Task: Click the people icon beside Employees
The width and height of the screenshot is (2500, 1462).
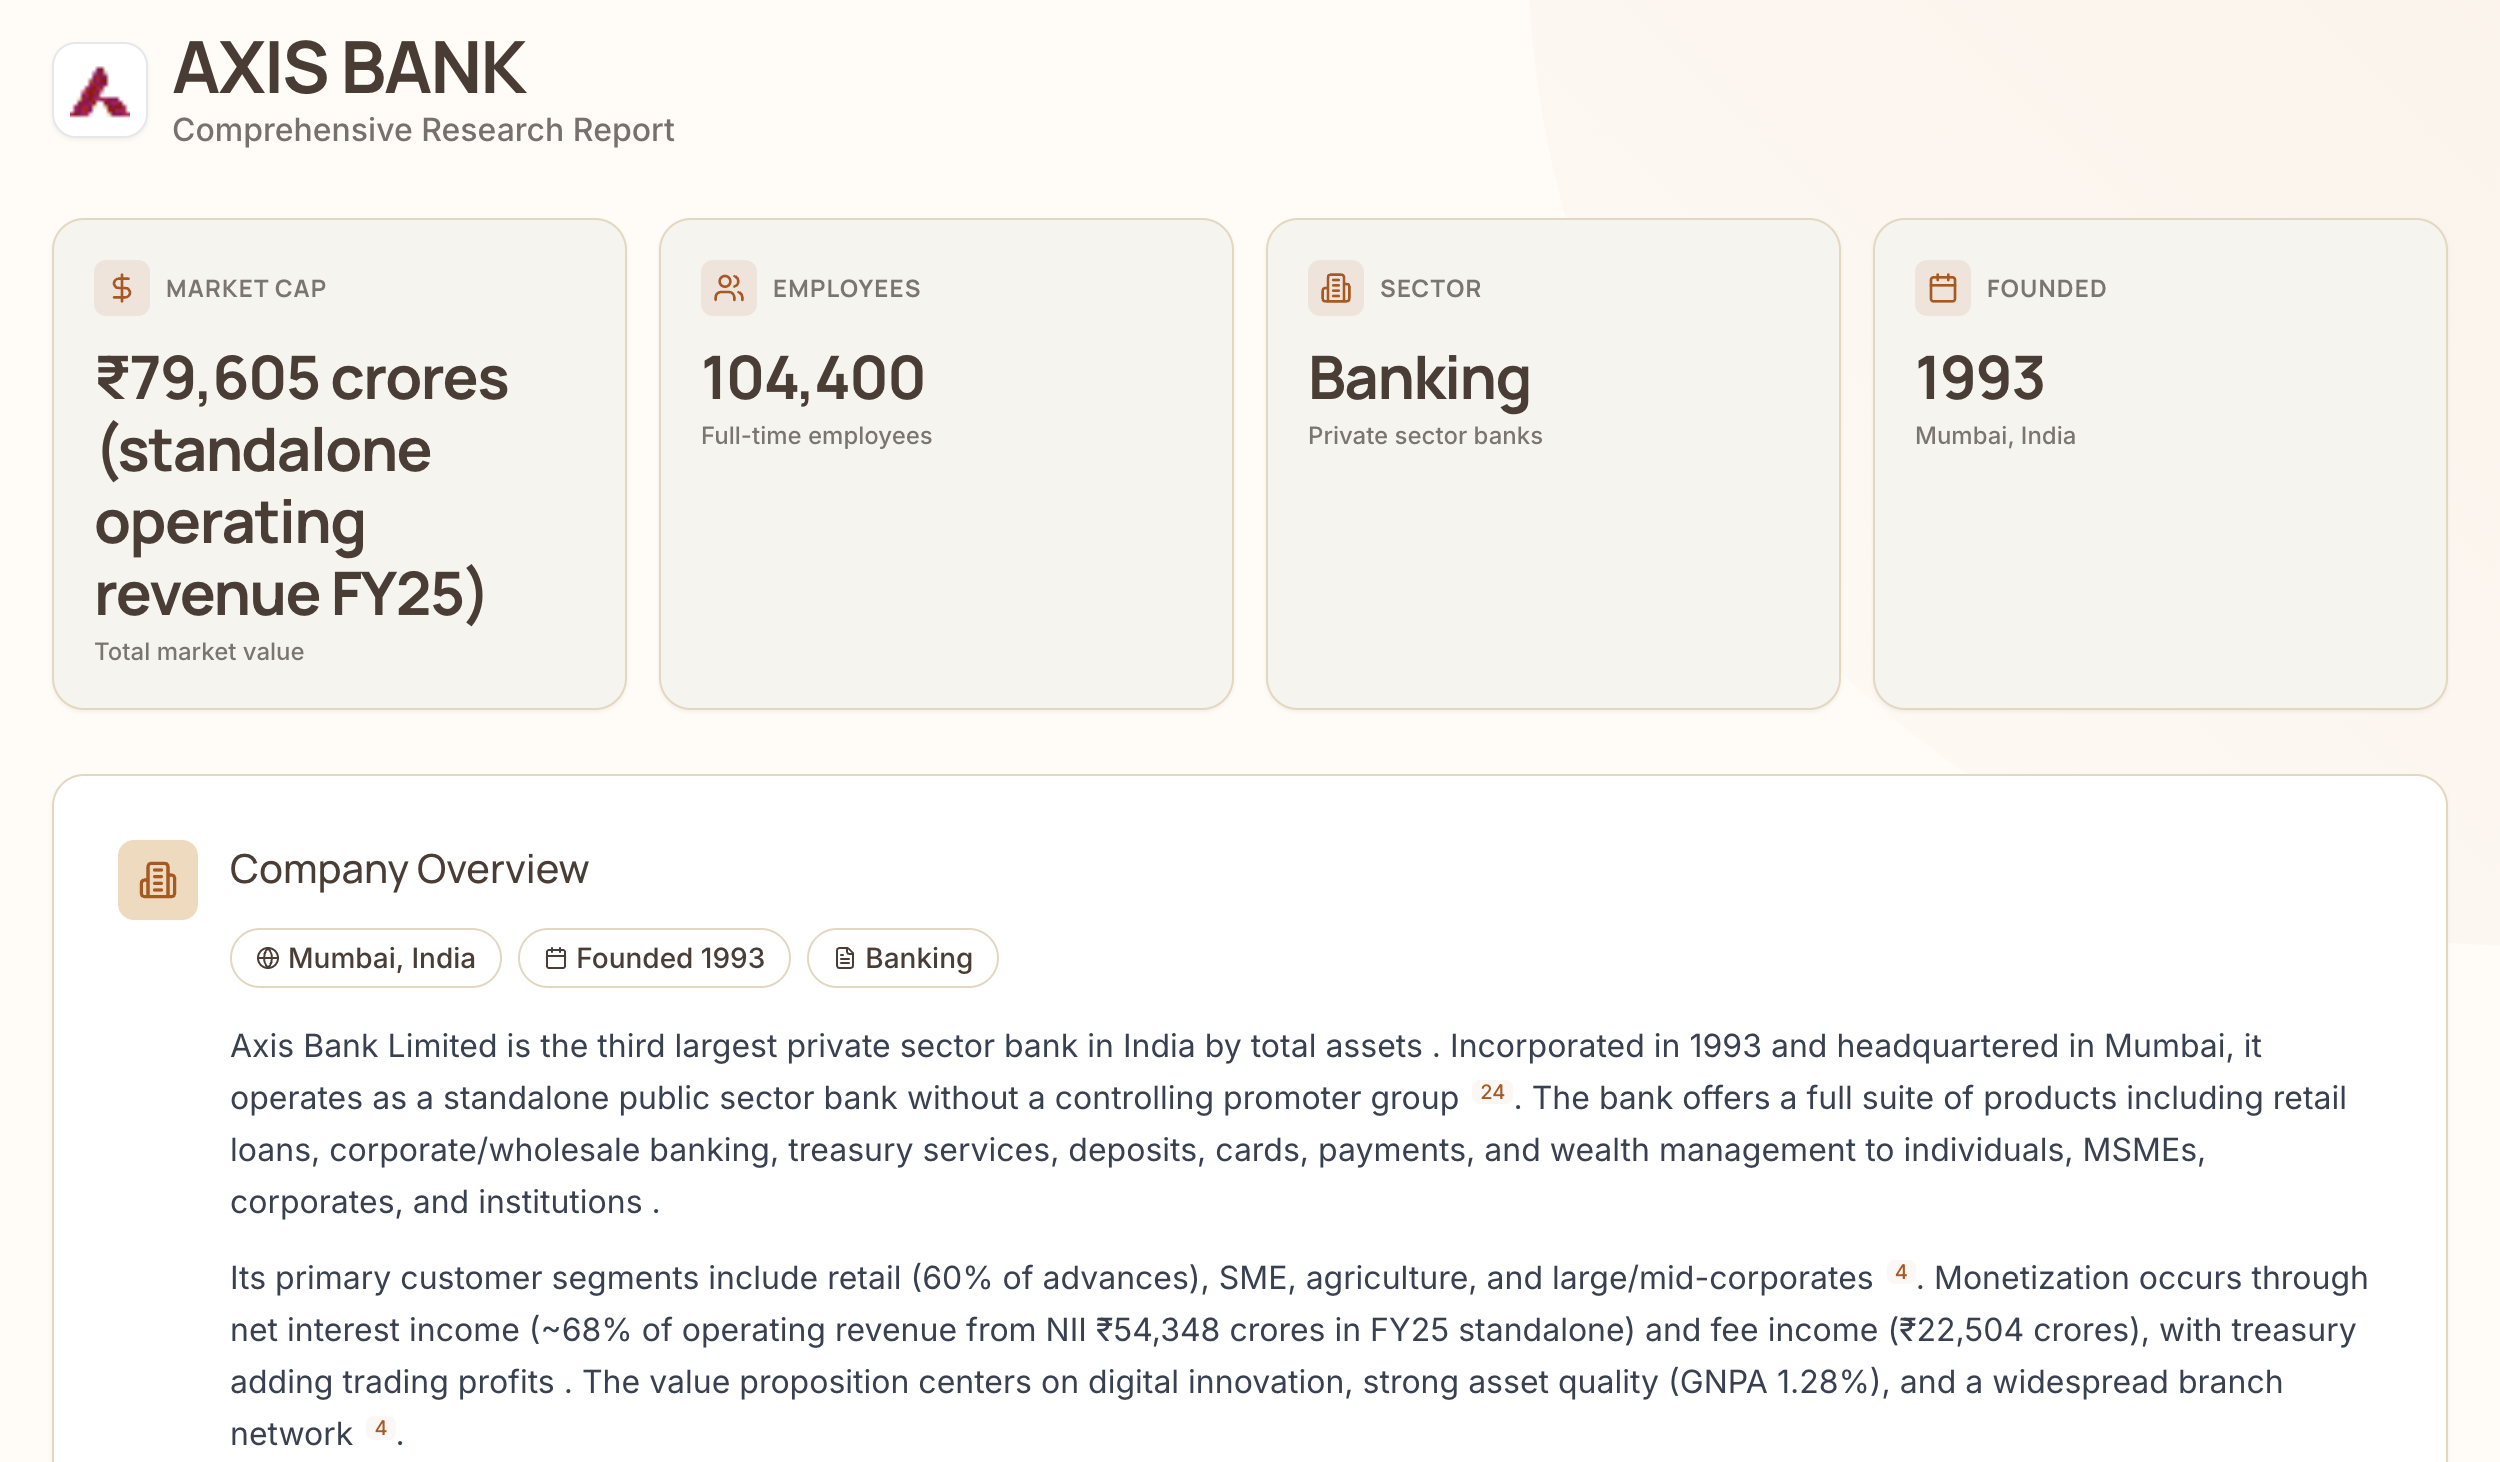Action: coord(729,288)
